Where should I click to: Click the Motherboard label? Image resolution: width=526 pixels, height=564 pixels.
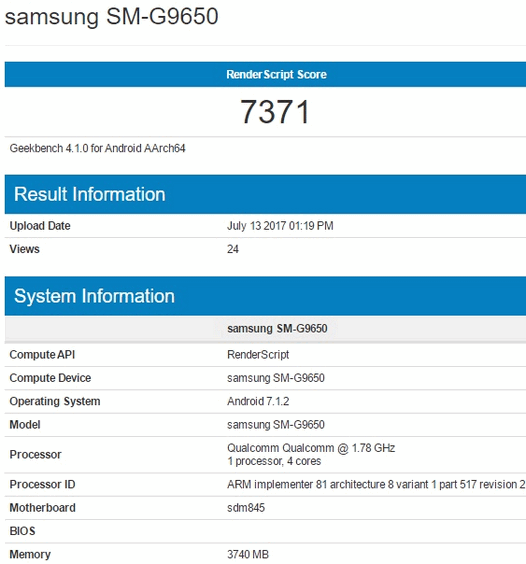(42, 508)
